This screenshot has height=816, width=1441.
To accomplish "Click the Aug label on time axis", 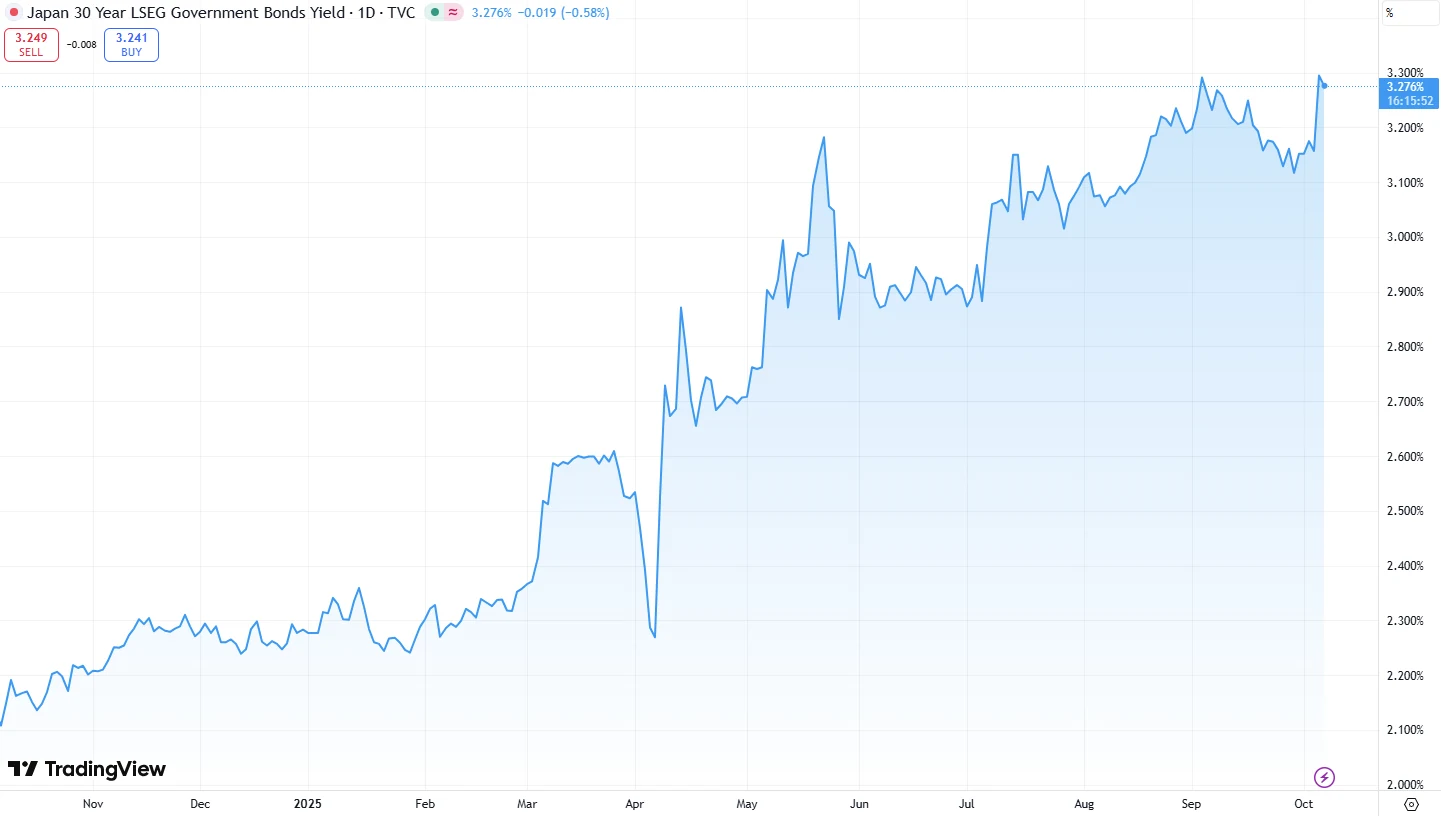I will tap(1084, 804).
